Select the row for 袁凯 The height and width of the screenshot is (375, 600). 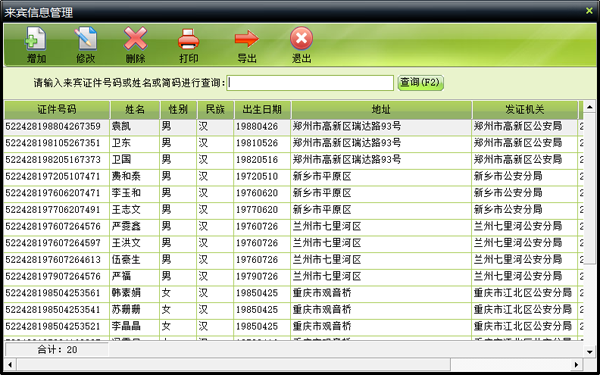coord(293,127)
